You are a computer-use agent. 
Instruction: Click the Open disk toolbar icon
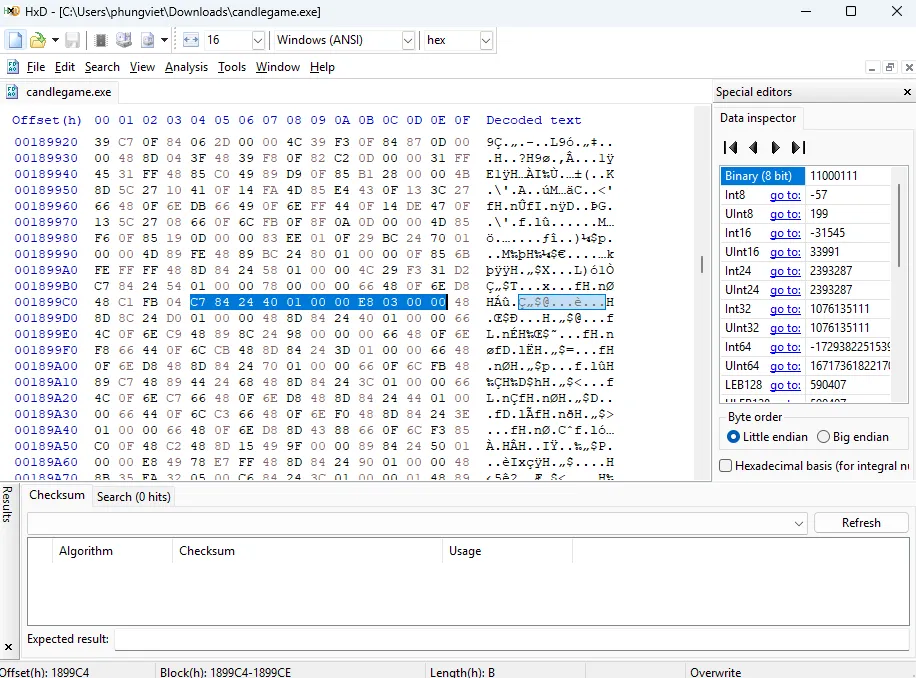(124, 40)
